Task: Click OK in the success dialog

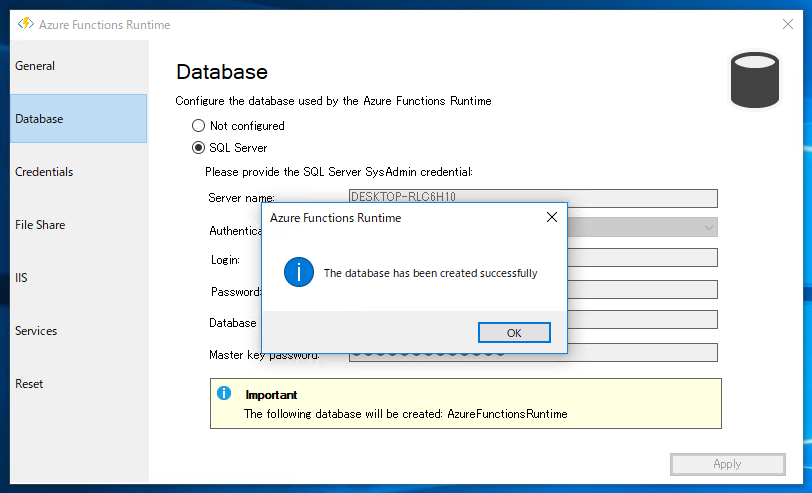Action: 514,332
